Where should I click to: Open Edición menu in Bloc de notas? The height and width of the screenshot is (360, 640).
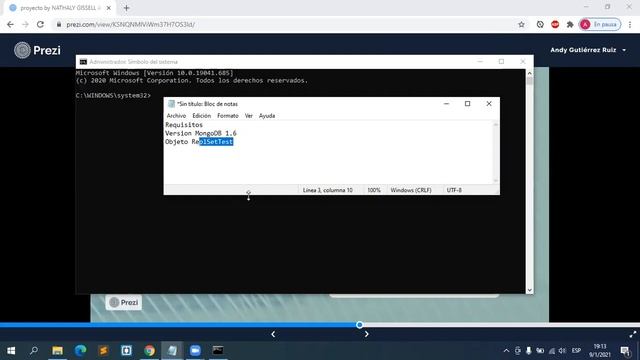(x=202, y=116)
